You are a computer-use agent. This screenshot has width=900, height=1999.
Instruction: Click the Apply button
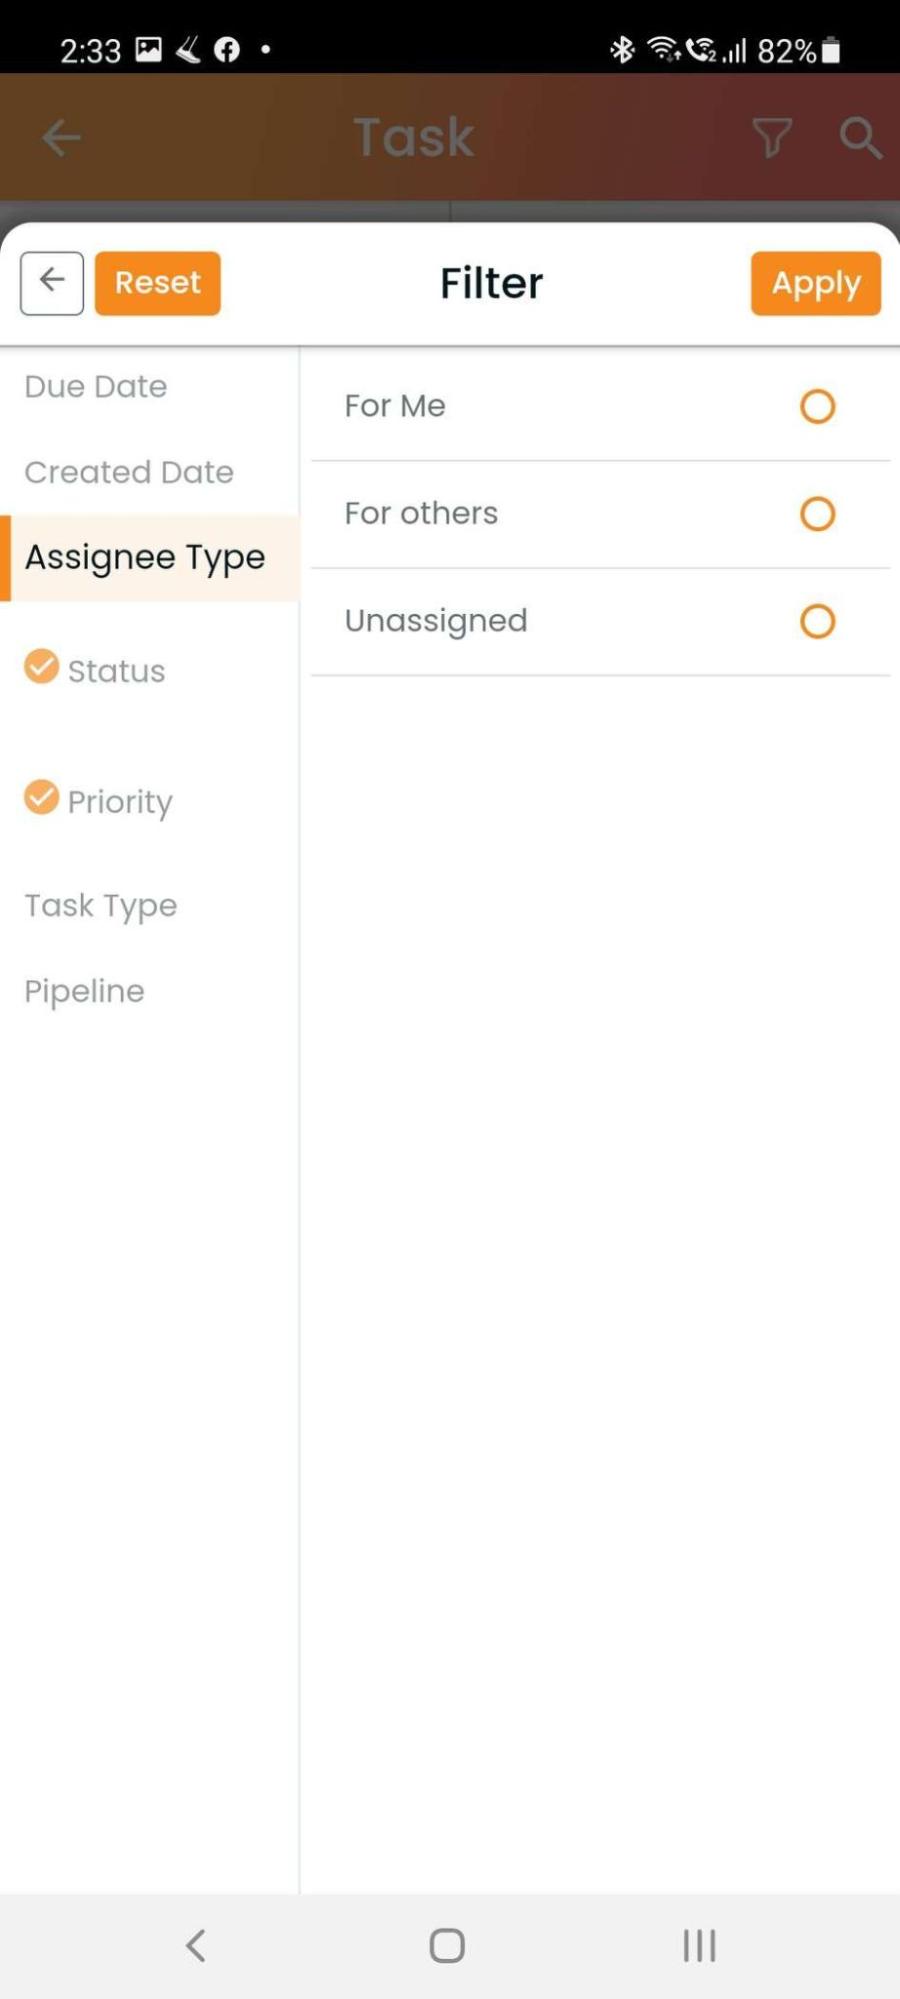(816, 283)
